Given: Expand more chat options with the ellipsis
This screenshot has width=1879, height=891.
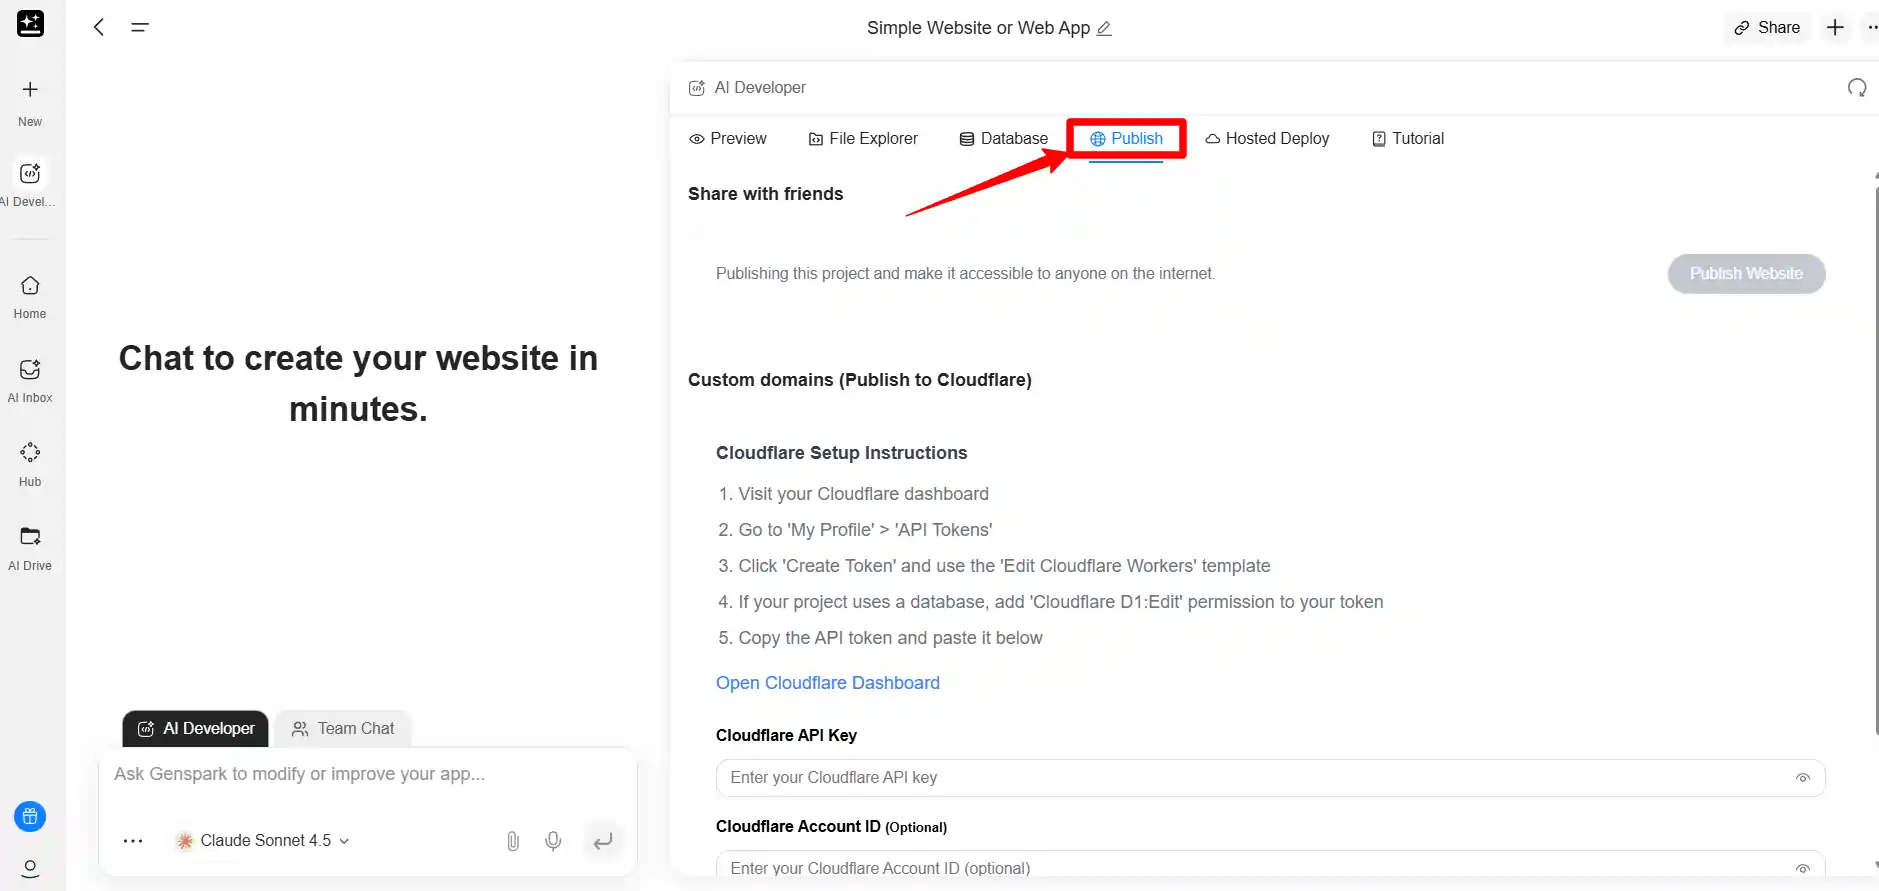Looking at the screenshot, I should click(x=132, y=841).
